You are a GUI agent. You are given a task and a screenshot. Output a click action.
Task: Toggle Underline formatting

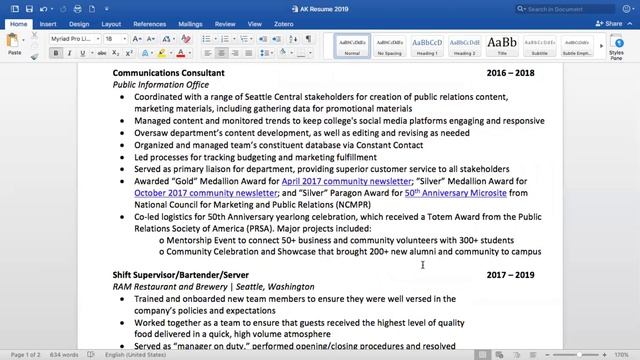tap(82, 53)
